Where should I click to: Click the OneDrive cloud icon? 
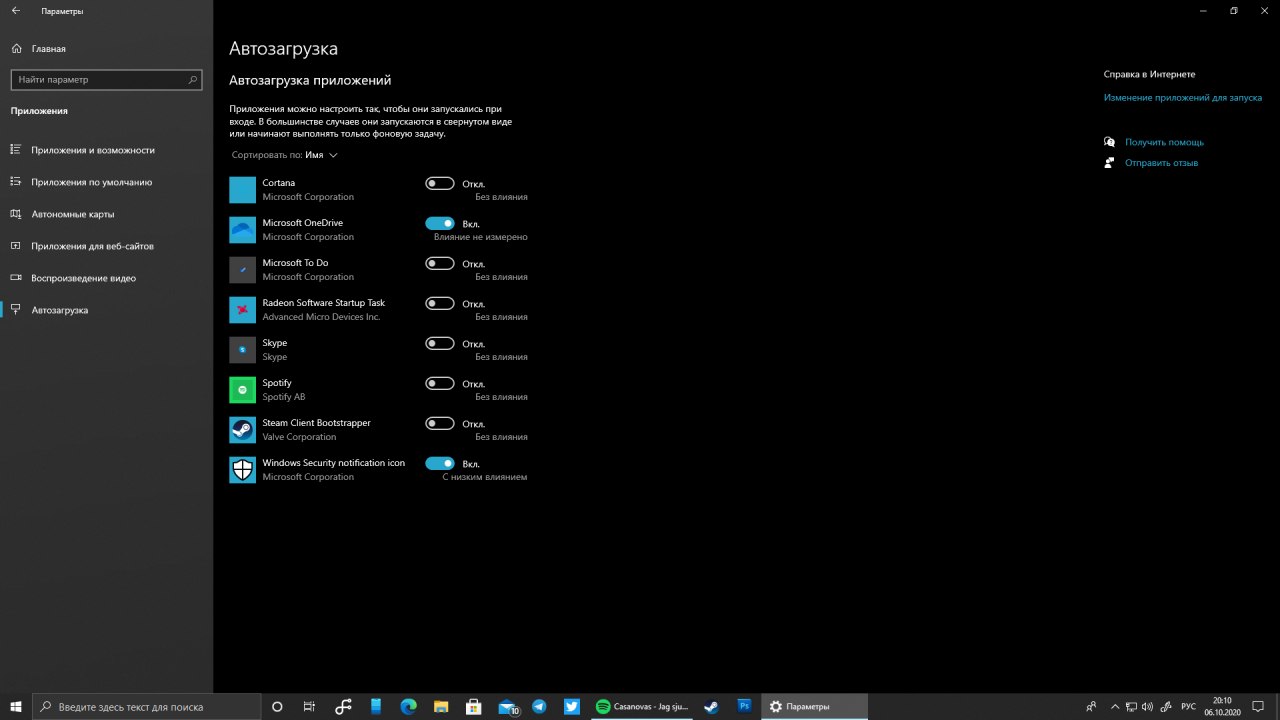coord(242,230)
